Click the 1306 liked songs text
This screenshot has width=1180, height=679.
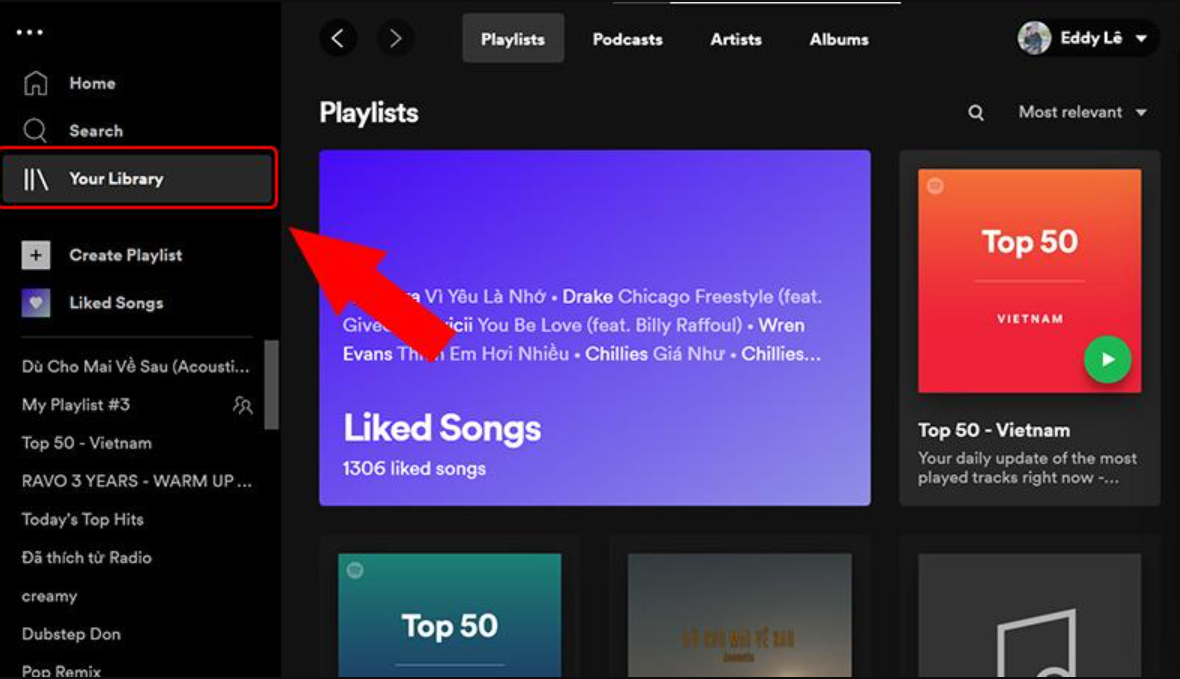tap(414, 468)
